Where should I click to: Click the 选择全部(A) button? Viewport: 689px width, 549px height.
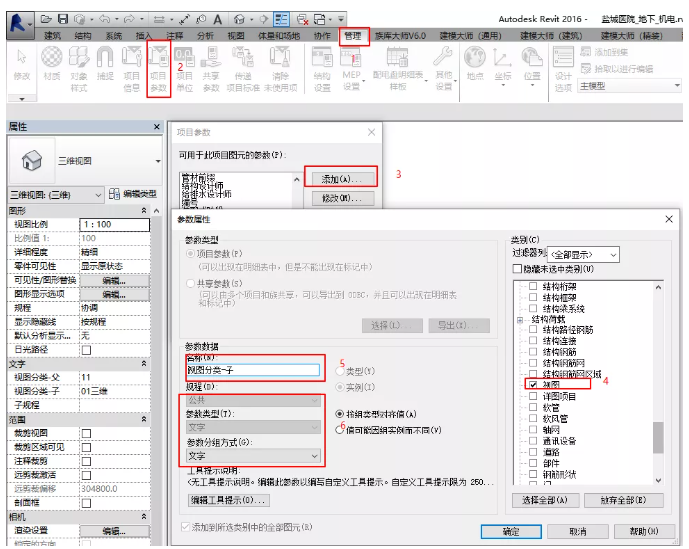coord(545,500)
